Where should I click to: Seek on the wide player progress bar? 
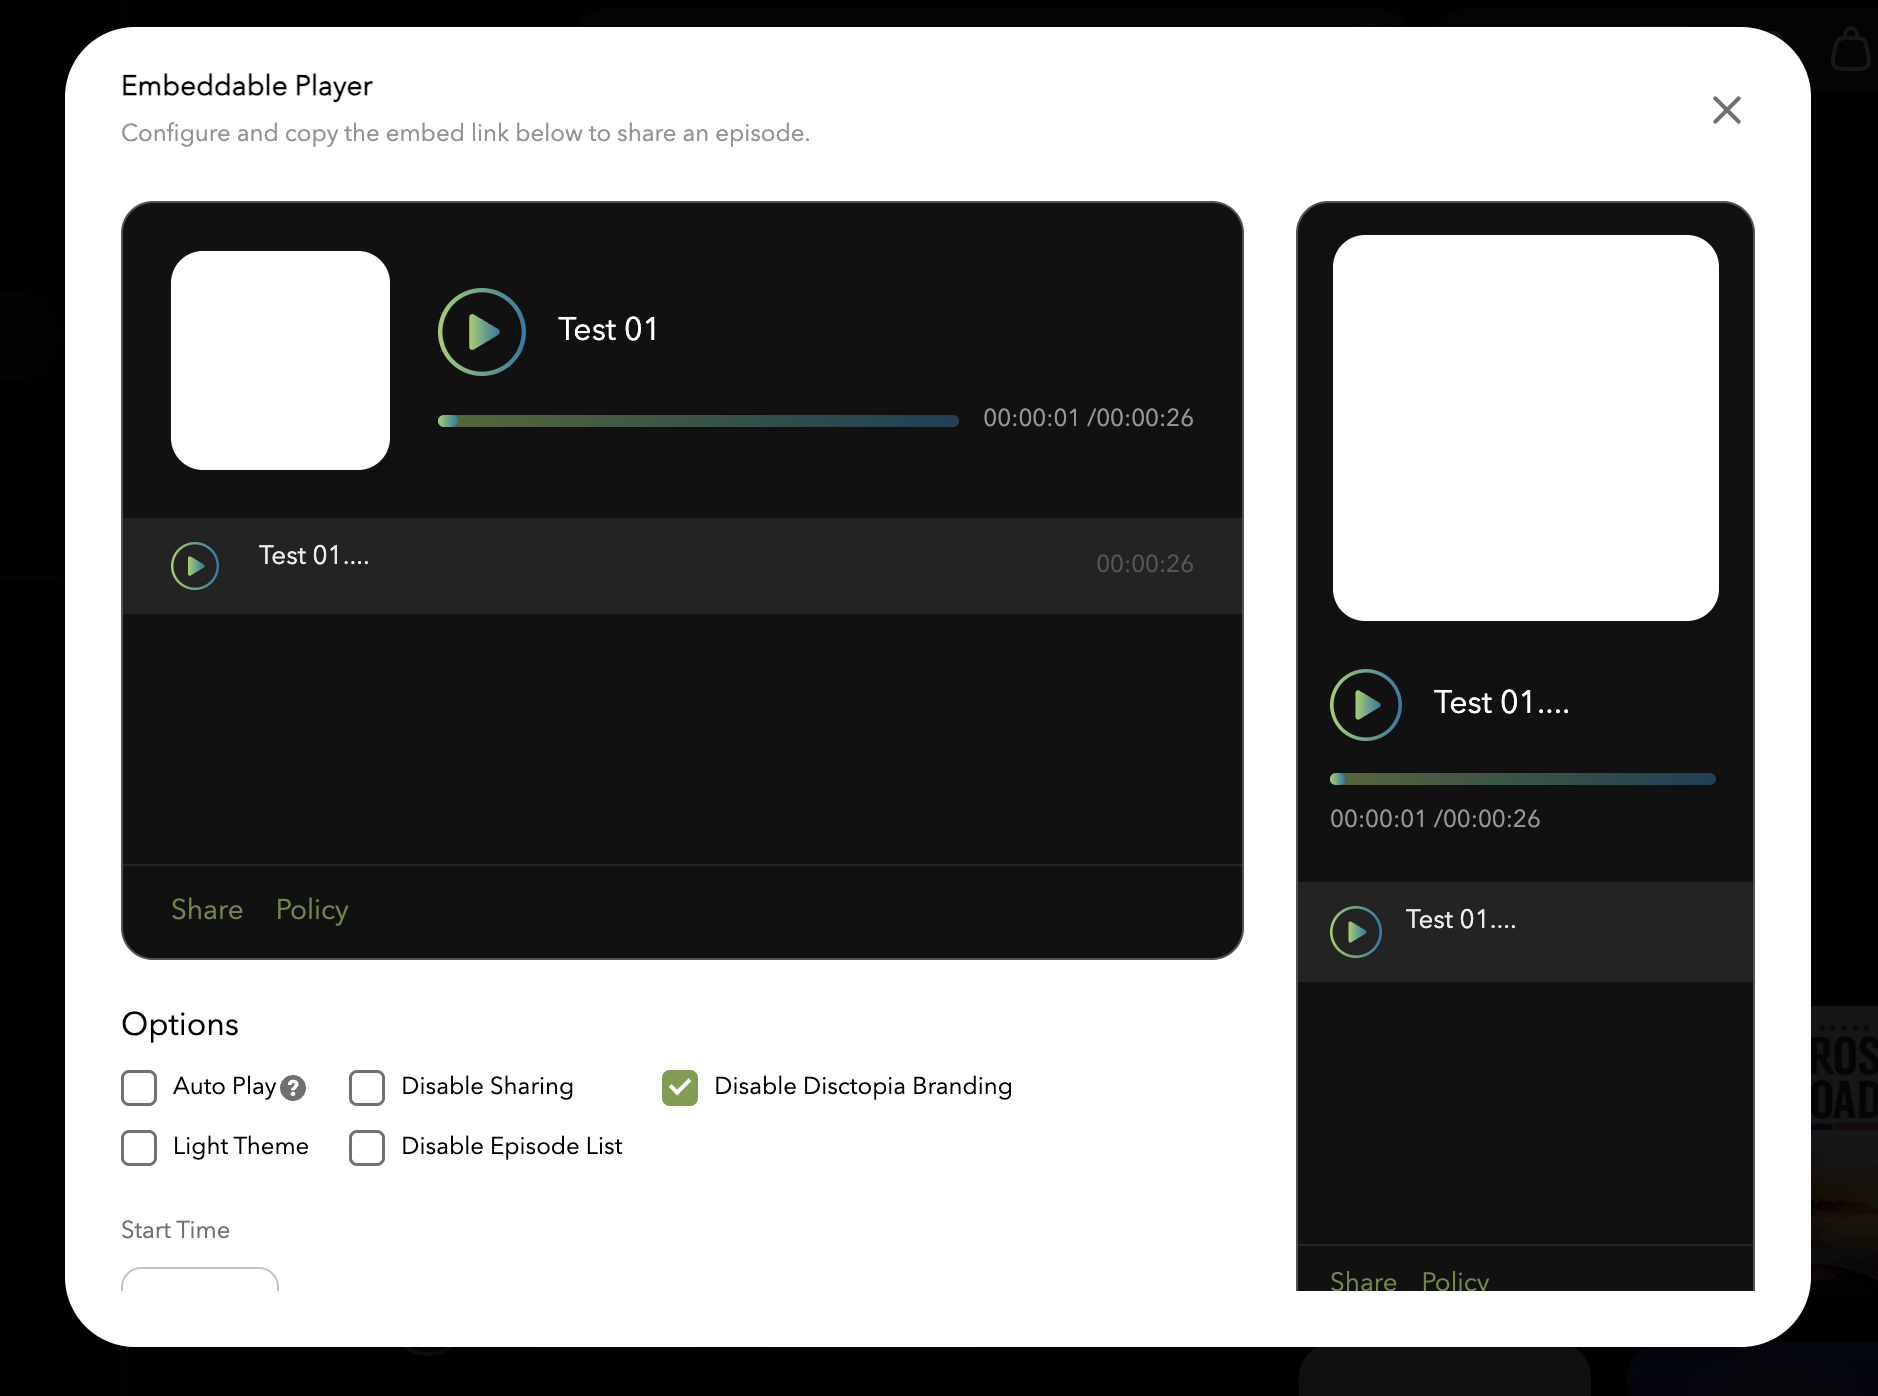pyautogui.click(x=698, y=421)
